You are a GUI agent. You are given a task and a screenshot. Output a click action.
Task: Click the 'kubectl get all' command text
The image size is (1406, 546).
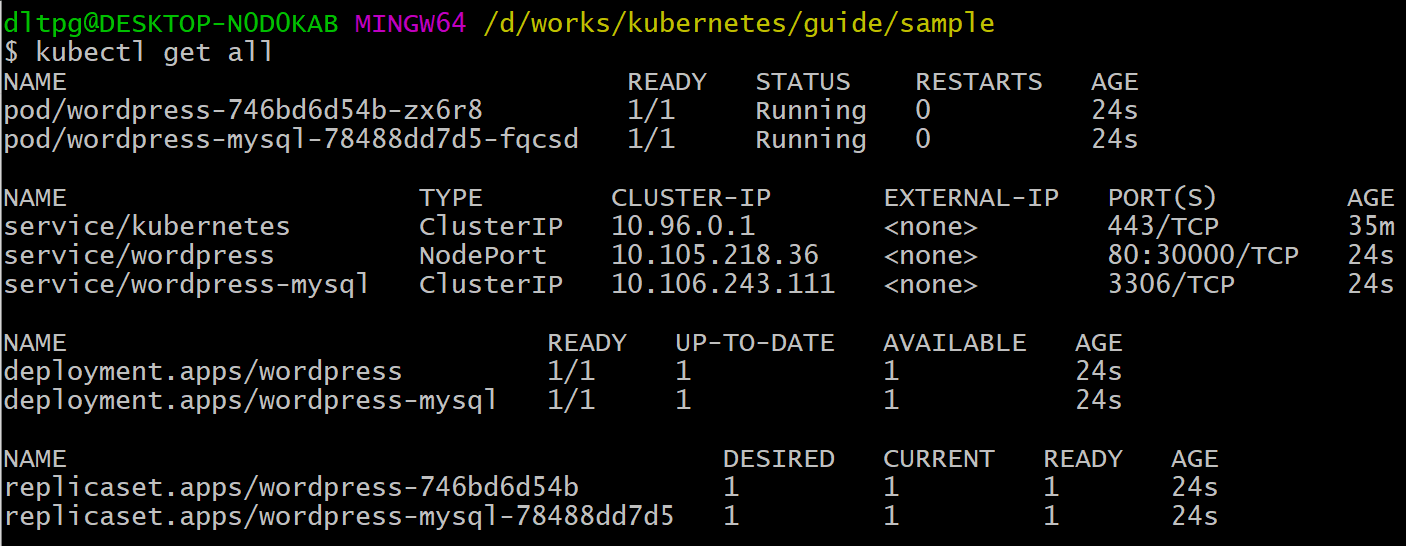coord(155,52)
